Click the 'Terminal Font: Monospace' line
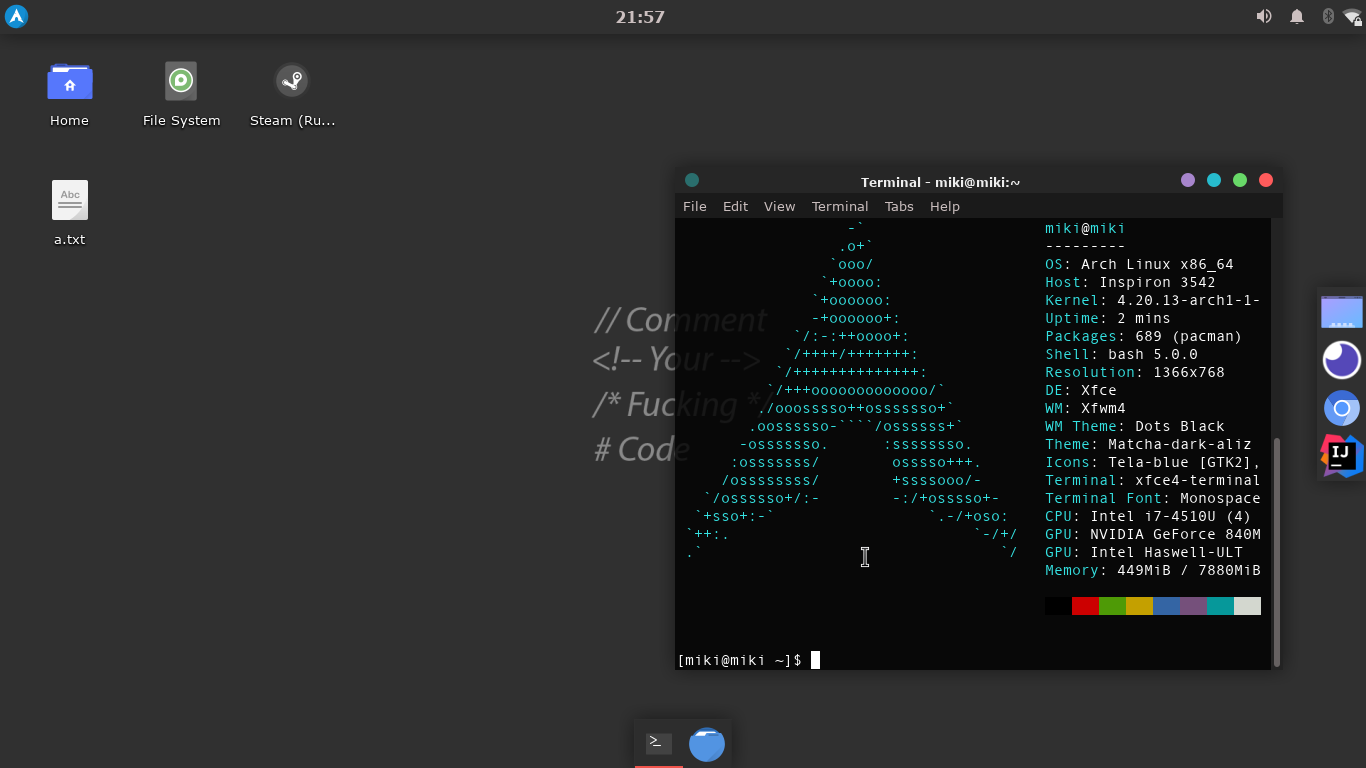 click(1153, 498)
